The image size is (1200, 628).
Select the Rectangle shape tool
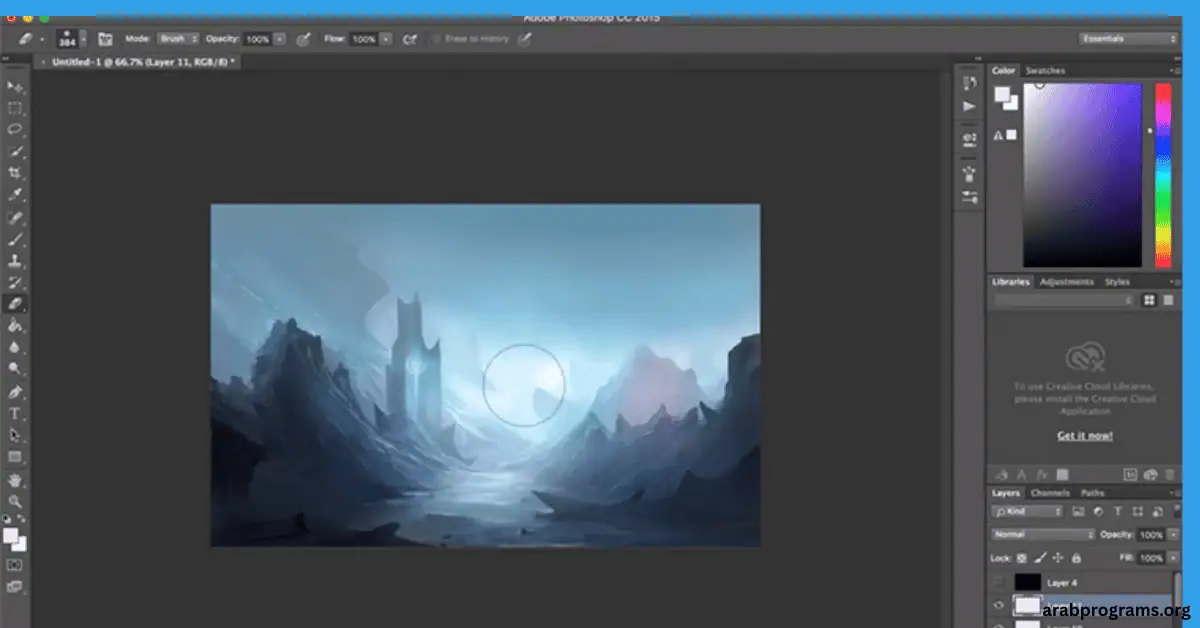pyautogui.click(x=15, y=457)
